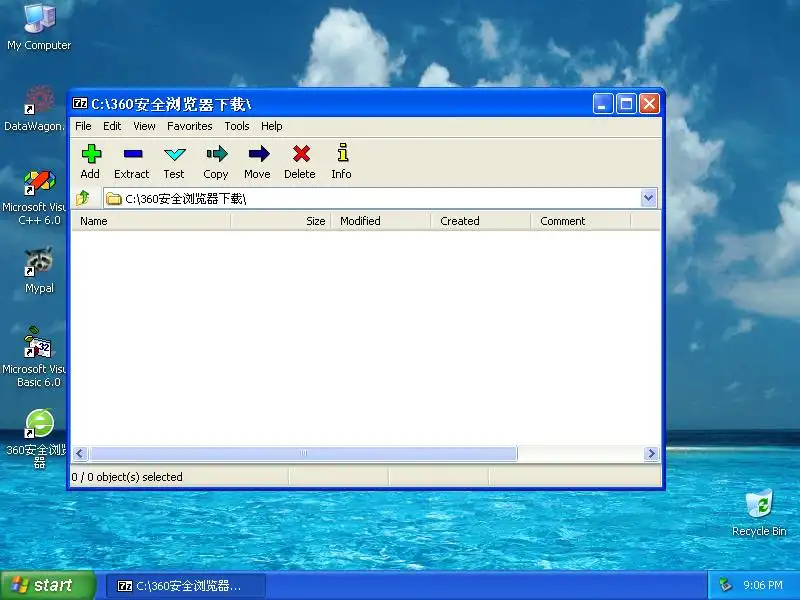800x600 pixels.
Task: Select Microsoft Visual Basic 6.0 shortcut
Action: pos(35,357)
